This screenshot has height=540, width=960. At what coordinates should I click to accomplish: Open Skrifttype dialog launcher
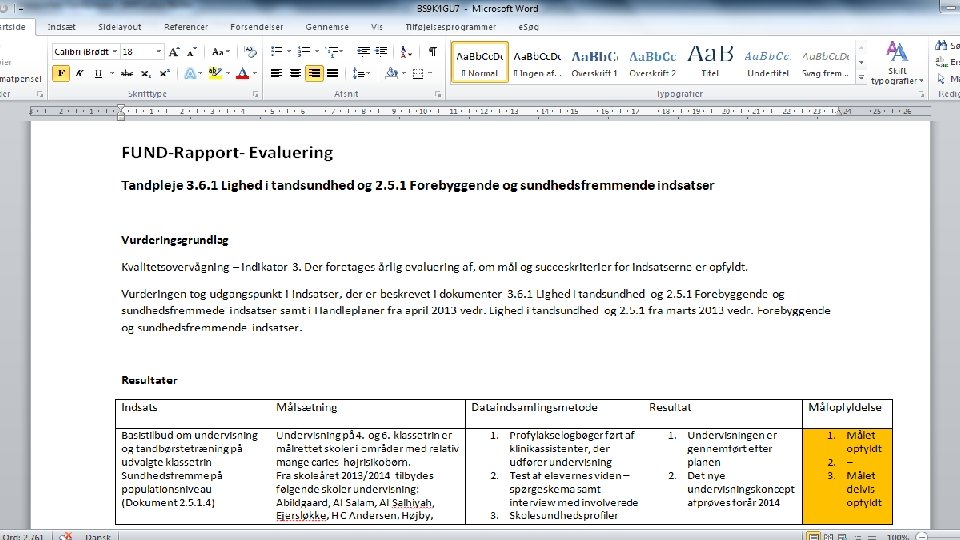[x=255, y=94]
